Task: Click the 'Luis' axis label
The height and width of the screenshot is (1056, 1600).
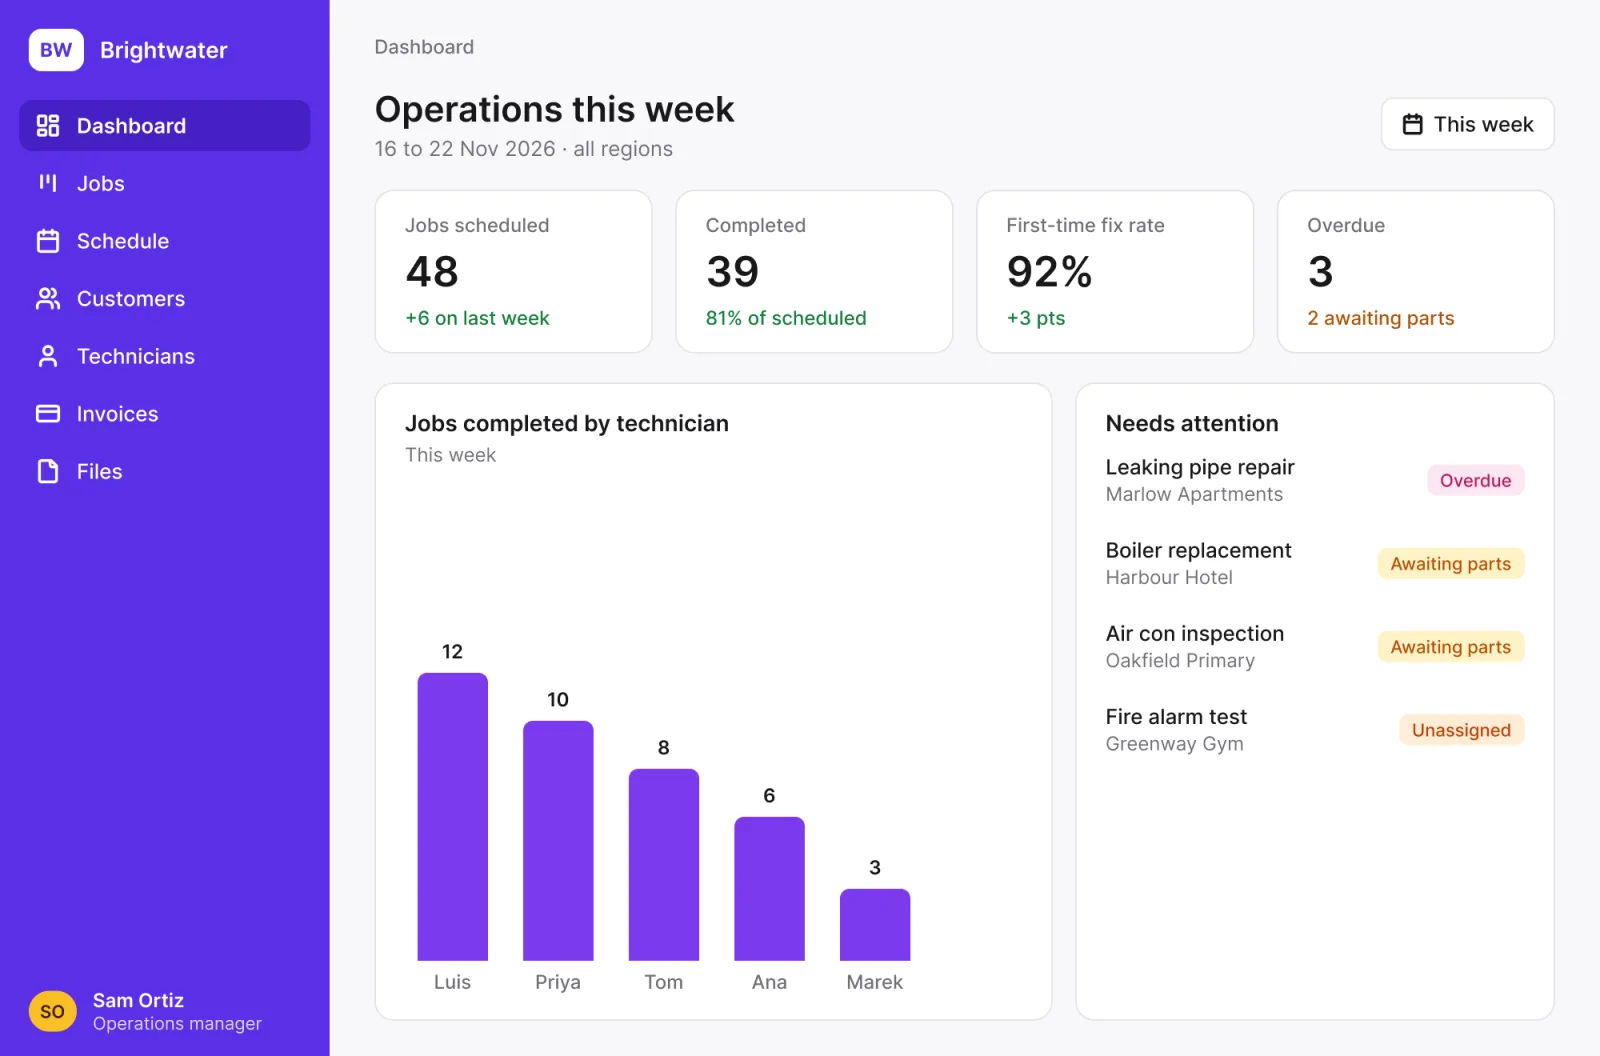Action: click(x=452, y=982)
